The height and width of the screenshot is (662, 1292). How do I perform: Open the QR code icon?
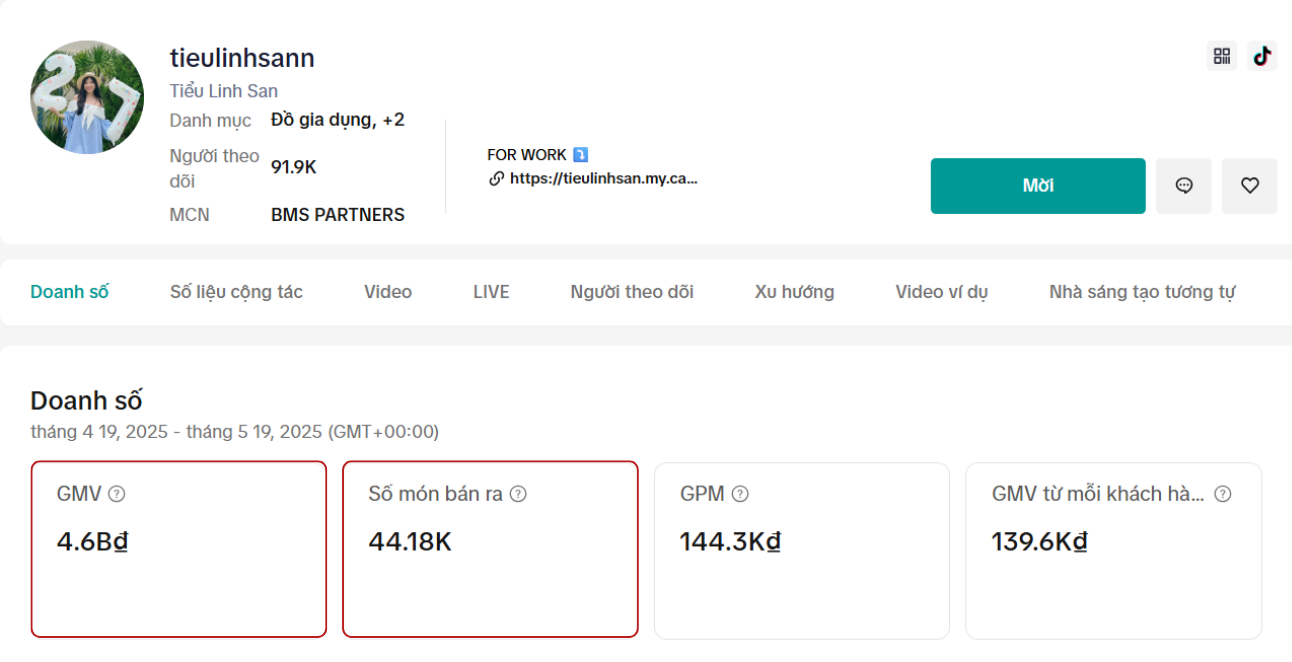tap(1221, 56)
